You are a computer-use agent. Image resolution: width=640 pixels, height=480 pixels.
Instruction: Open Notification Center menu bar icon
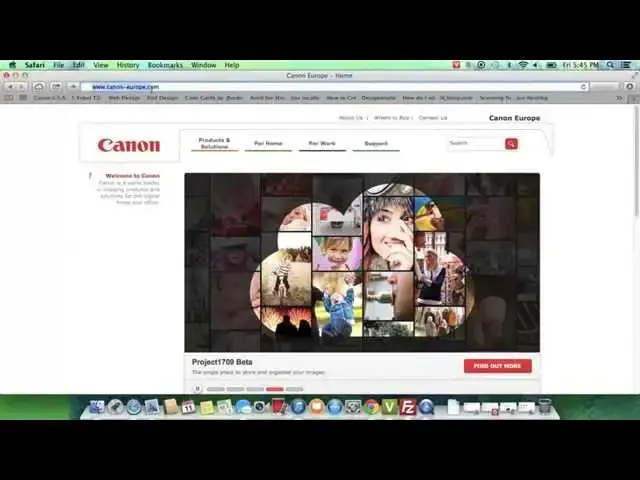626,65
